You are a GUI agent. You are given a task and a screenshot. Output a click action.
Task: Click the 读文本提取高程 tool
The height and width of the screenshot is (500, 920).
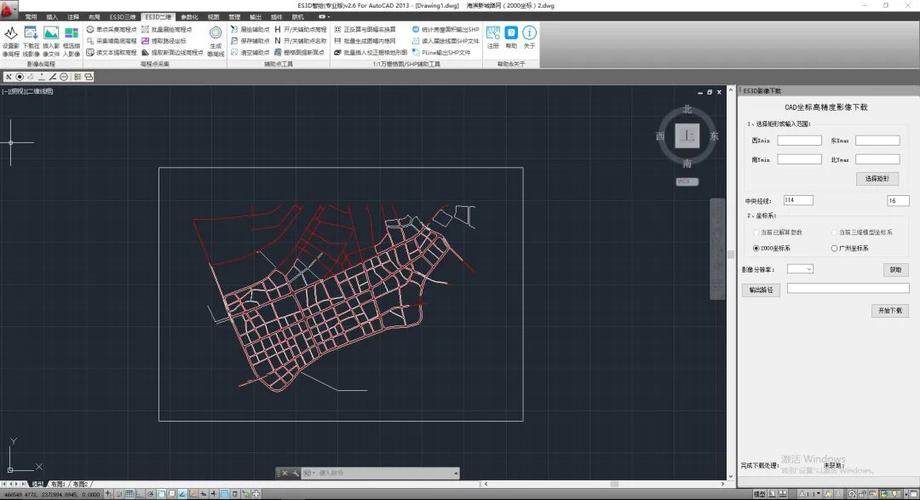[x=111, y=52]
